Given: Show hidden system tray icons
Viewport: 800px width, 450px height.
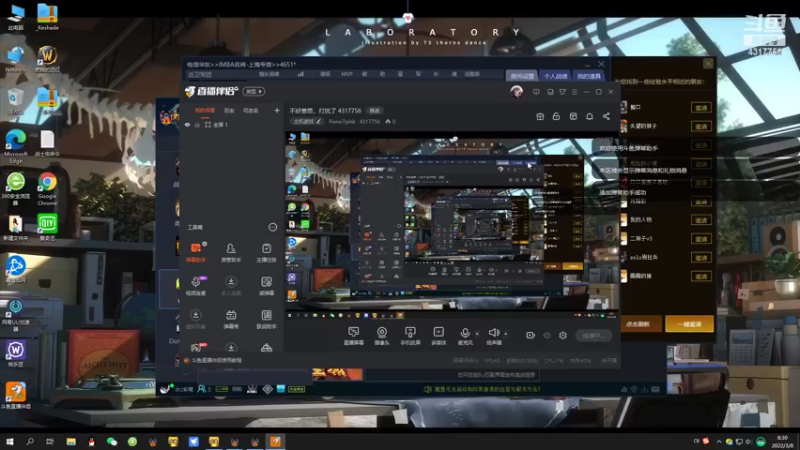Looking at the screenshot, I should click(x=719, y=442).
